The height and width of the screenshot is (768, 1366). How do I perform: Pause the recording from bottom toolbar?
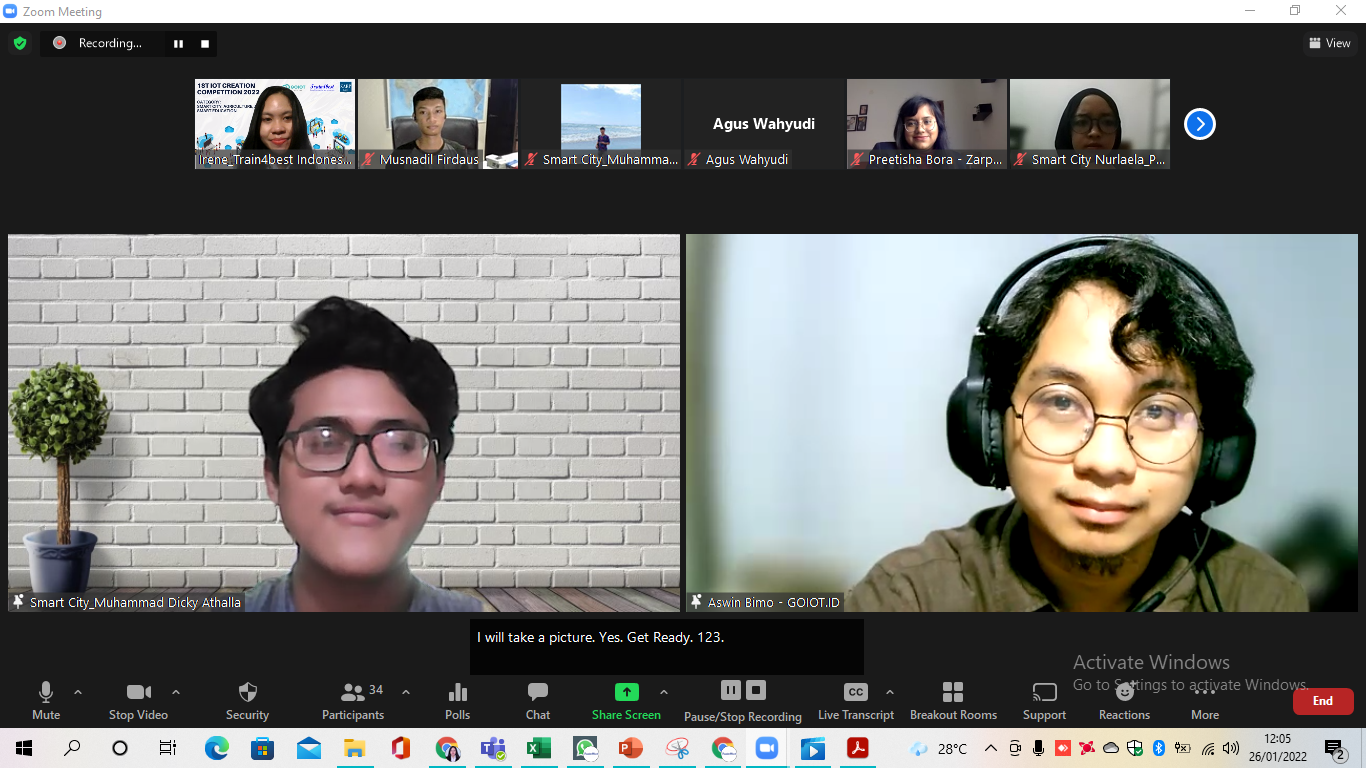731,690
